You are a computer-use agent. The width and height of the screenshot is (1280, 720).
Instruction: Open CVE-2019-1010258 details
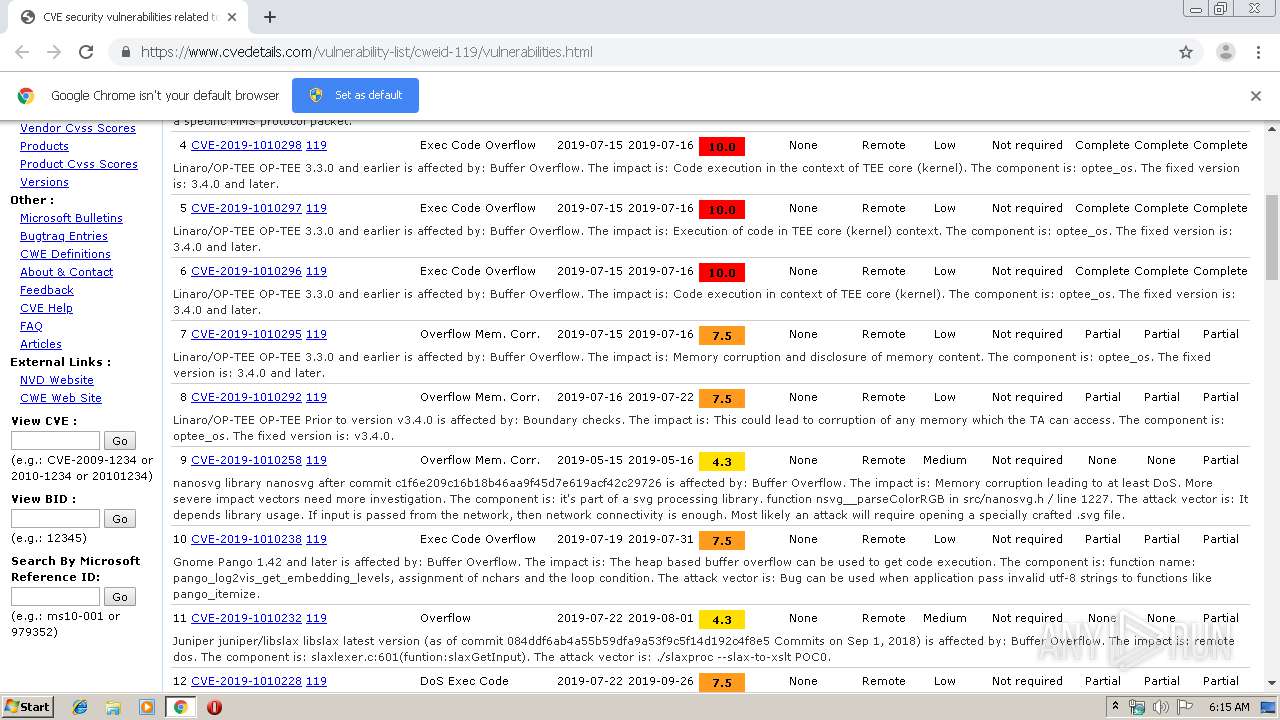[246, 460]
